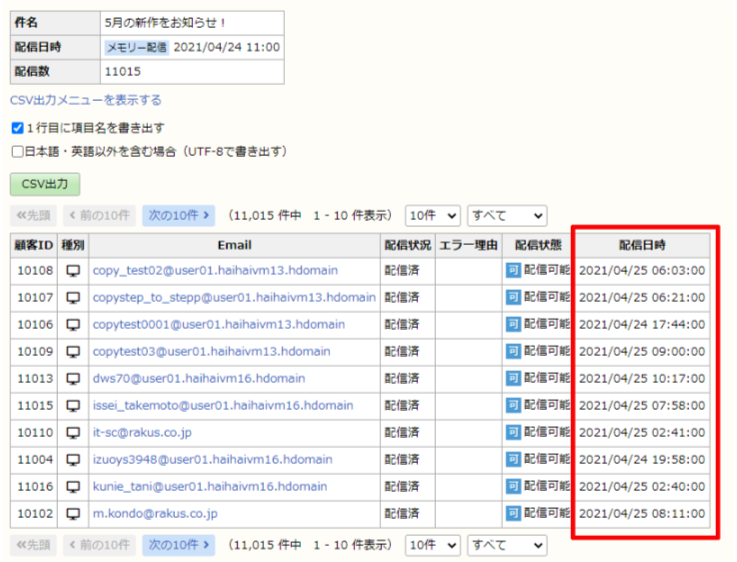
Task: Click CSV出力メニューを表示する link
Action: click(x=86, y=100)
